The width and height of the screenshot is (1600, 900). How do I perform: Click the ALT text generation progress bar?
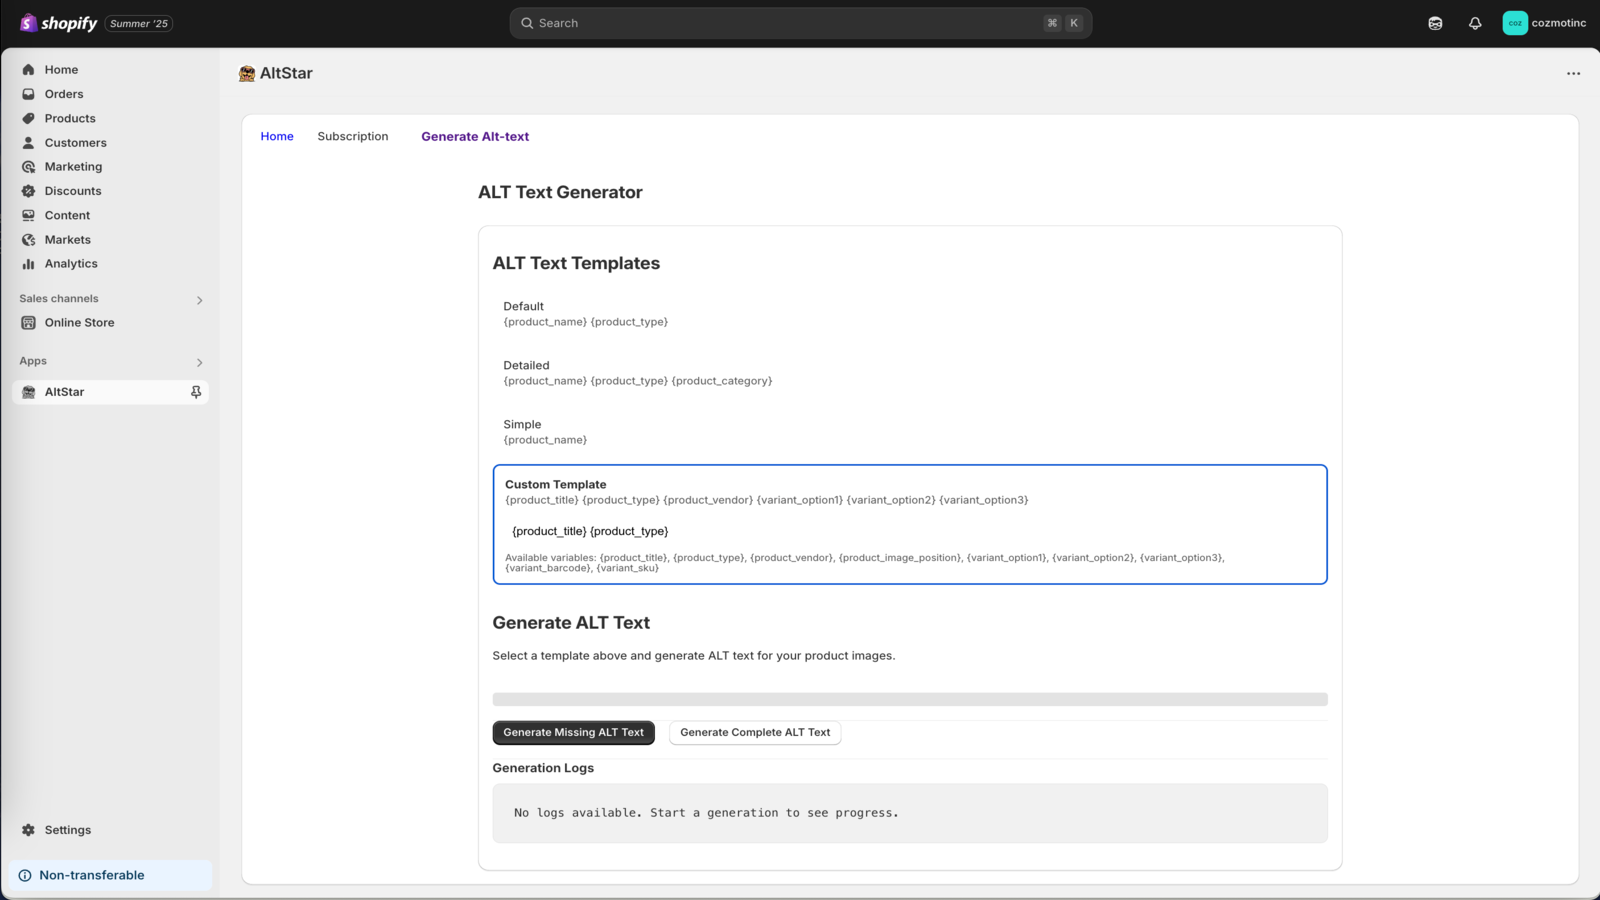pyautogui.click(x=909, y=699)
